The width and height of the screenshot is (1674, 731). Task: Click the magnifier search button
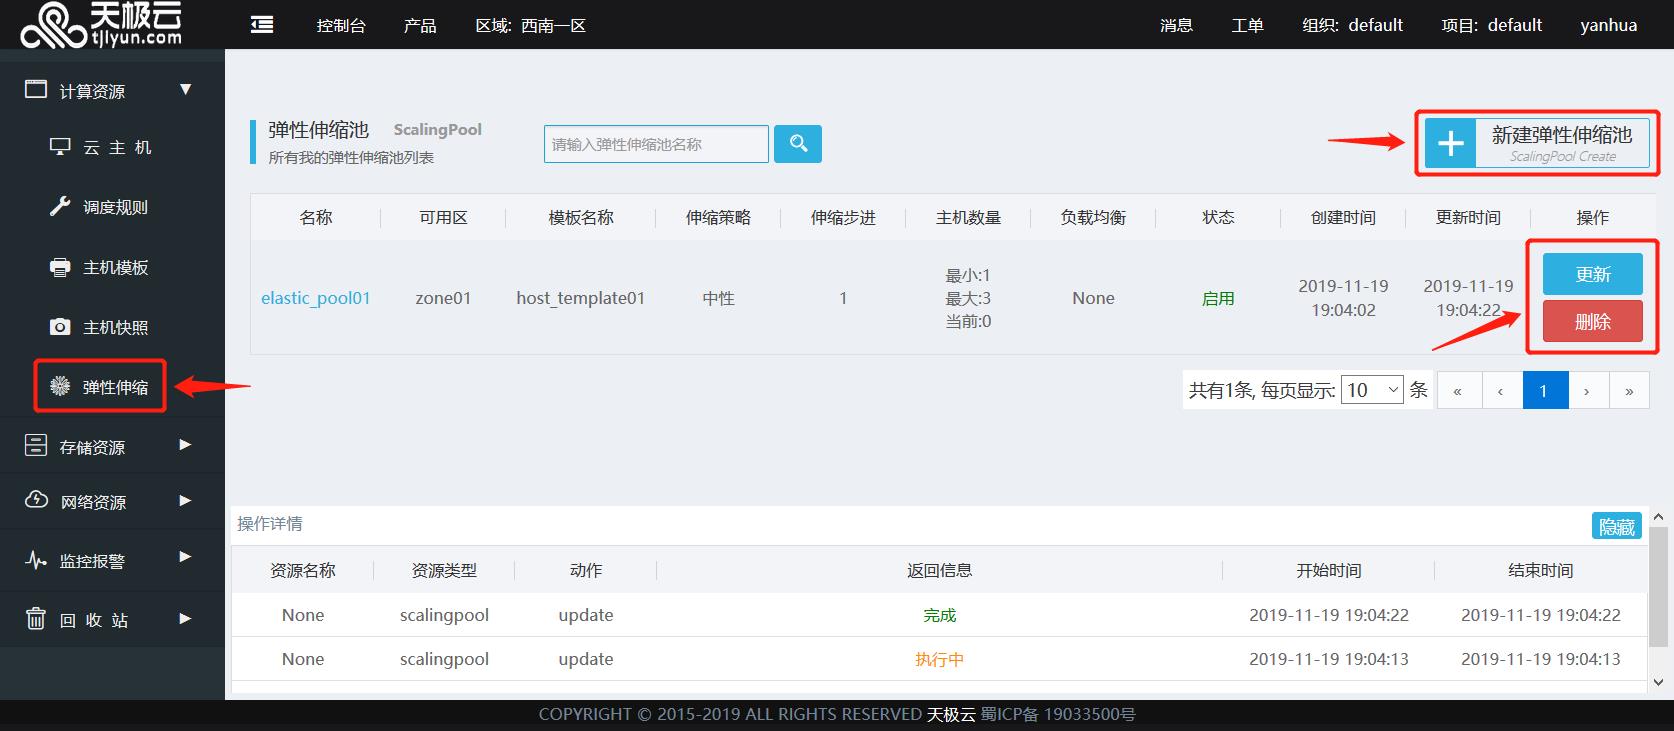click(797, 144)
